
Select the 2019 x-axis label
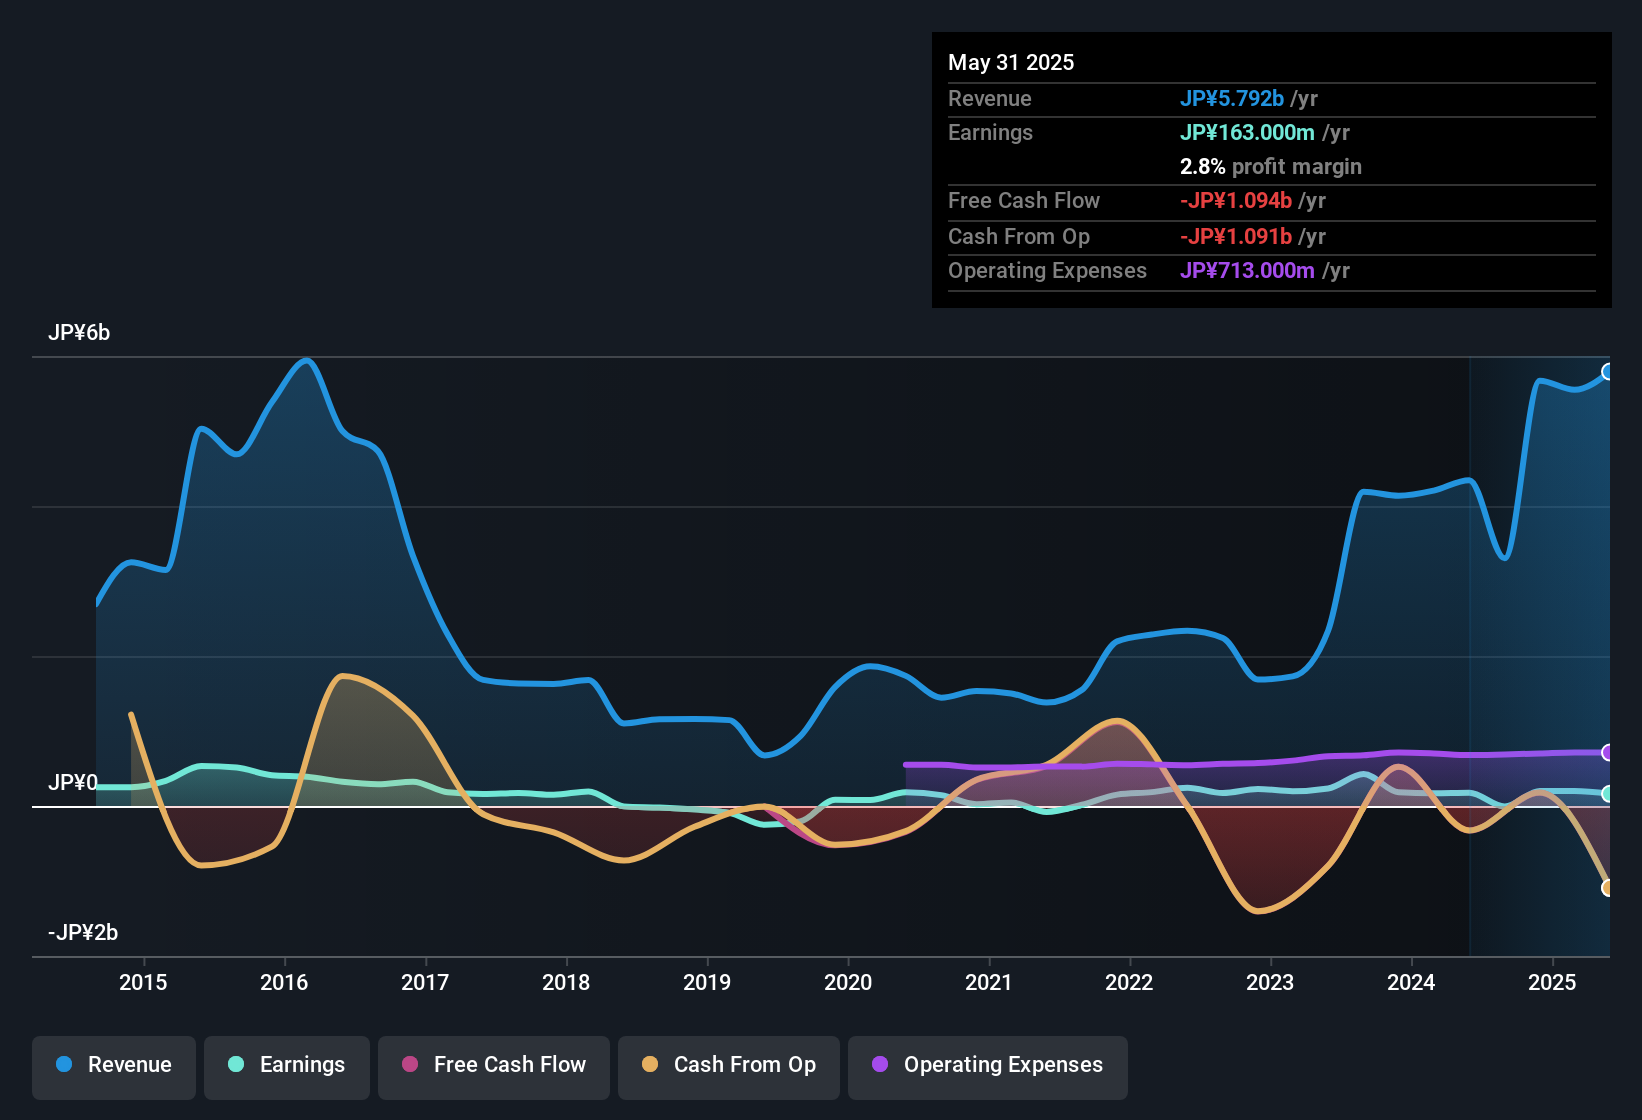pyautogui.click(x=707, y=983)
